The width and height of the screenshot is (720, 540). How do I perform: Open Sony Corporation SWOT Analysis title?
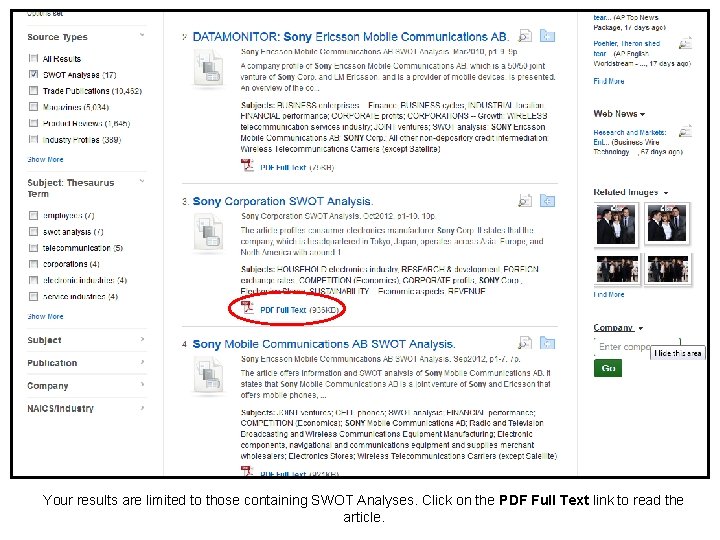coord(283,201)
